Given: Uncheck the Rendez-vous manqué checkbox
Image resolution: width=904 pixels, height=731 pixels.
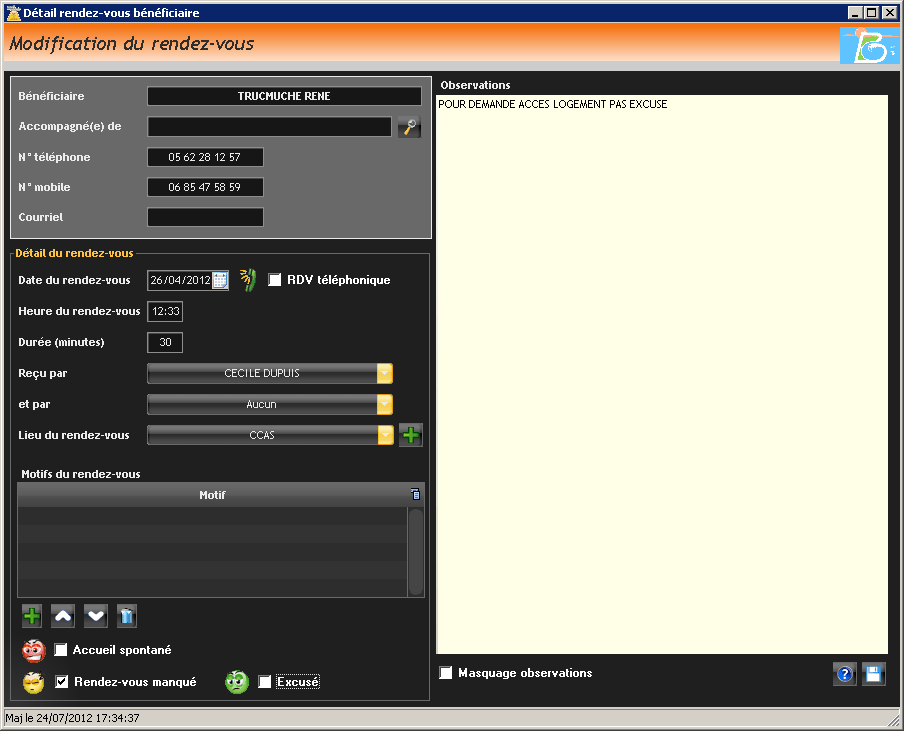Looking at the screenshot, I should coord(61,683).
